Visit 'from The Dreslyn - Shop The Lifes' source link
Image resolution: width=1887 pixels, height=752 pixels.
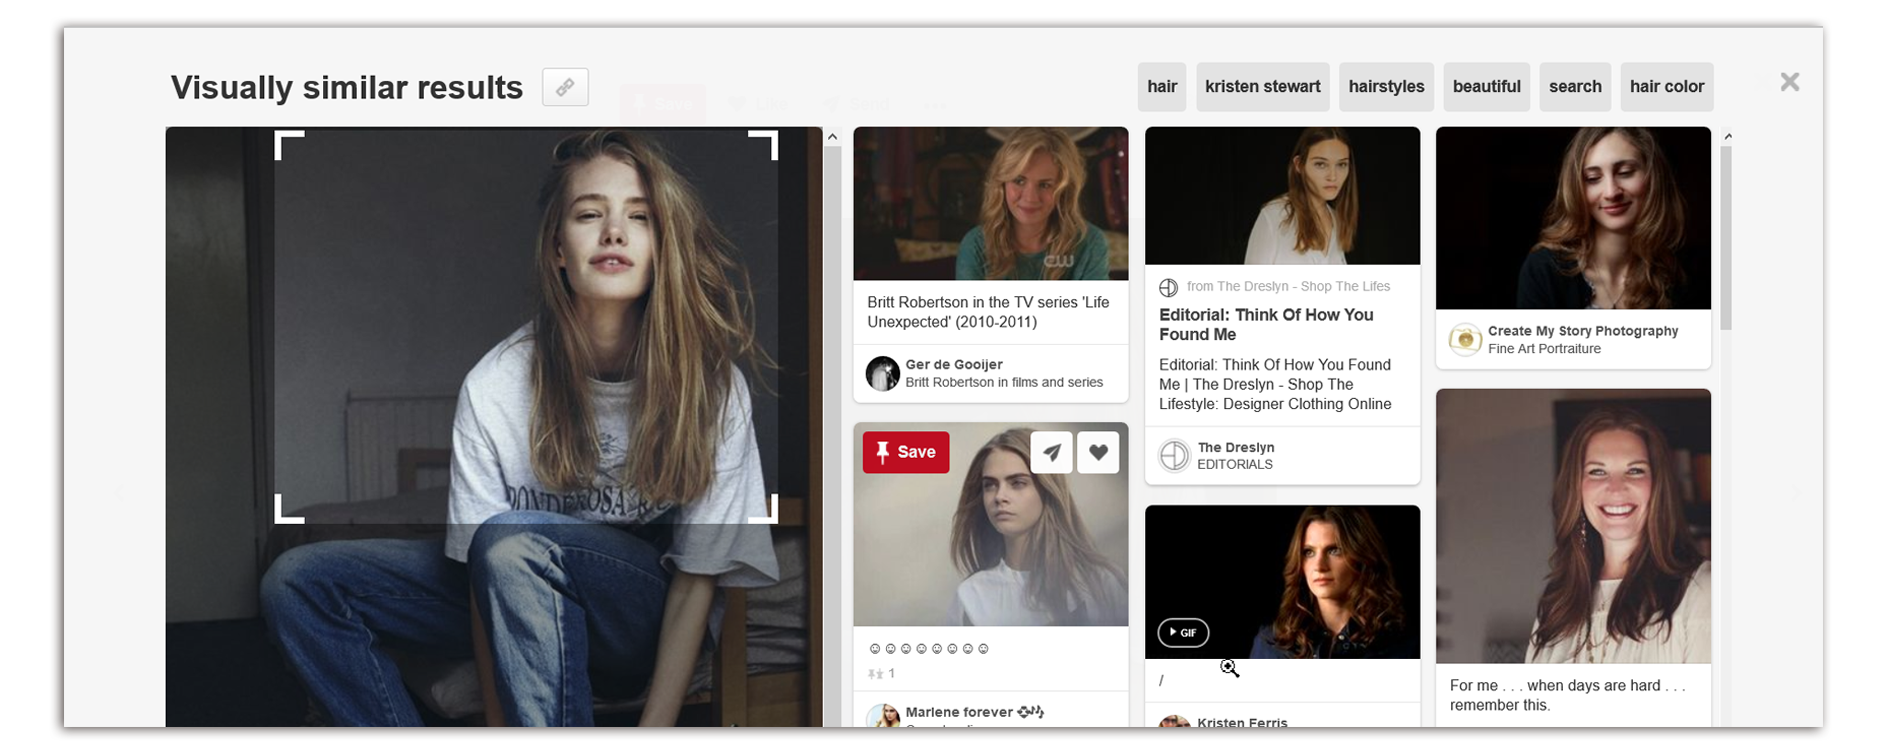pyautogui.click(x=1288, y=286)
